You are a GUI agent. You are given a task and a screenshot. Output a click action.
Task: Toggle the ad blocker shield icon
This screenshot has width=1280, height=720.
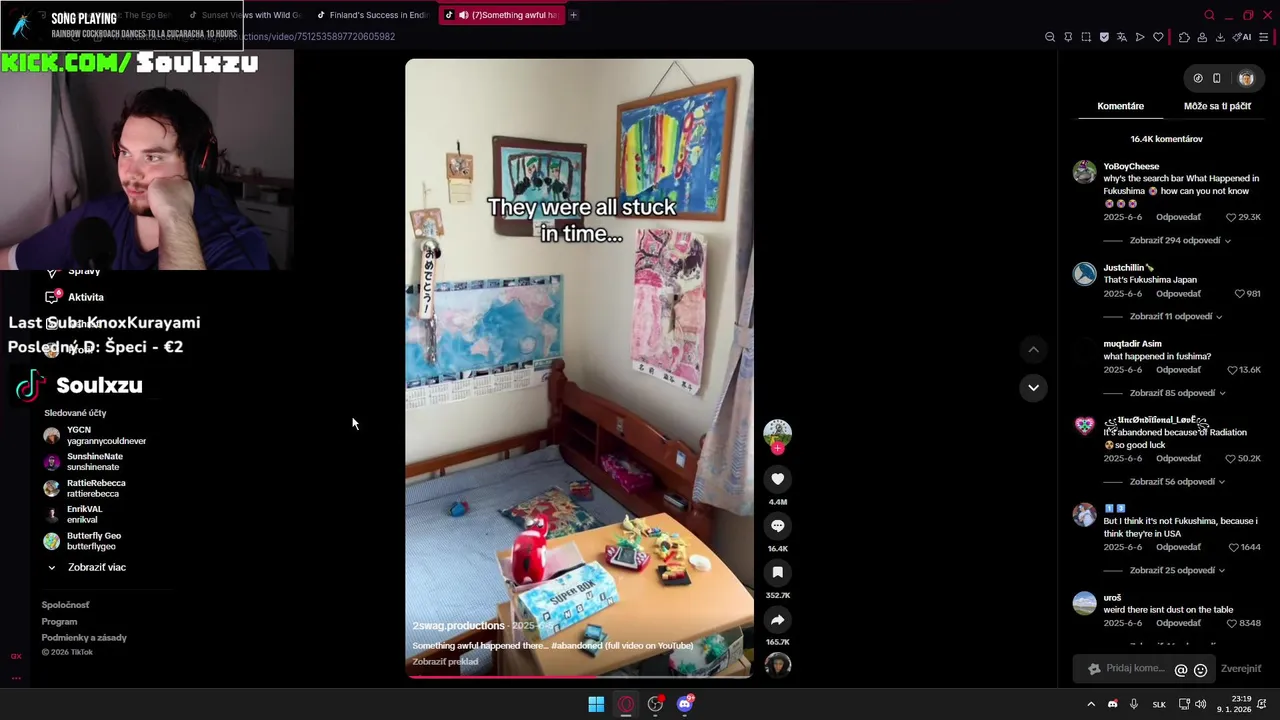tap(1104, 37)
